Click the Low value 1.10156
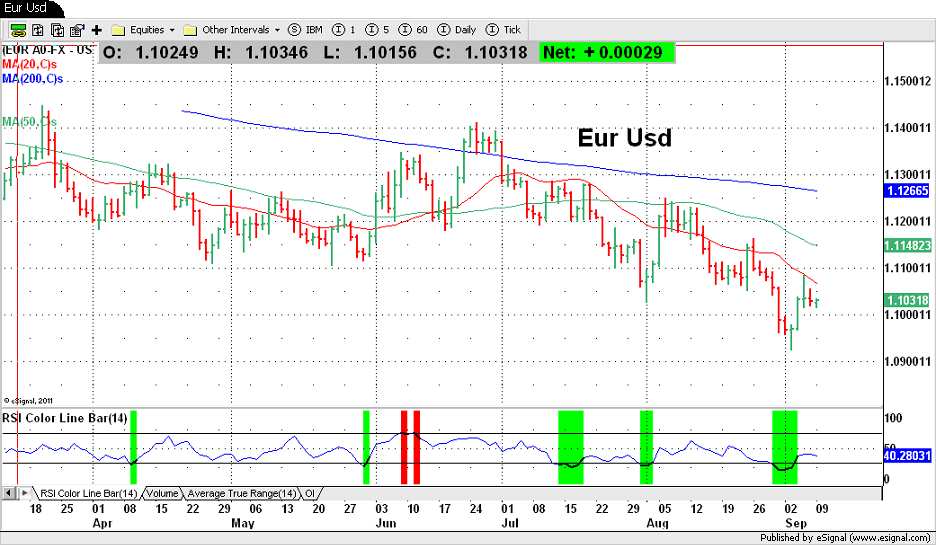The width and height of the screenshot is (936, 545). pos(385,53)
